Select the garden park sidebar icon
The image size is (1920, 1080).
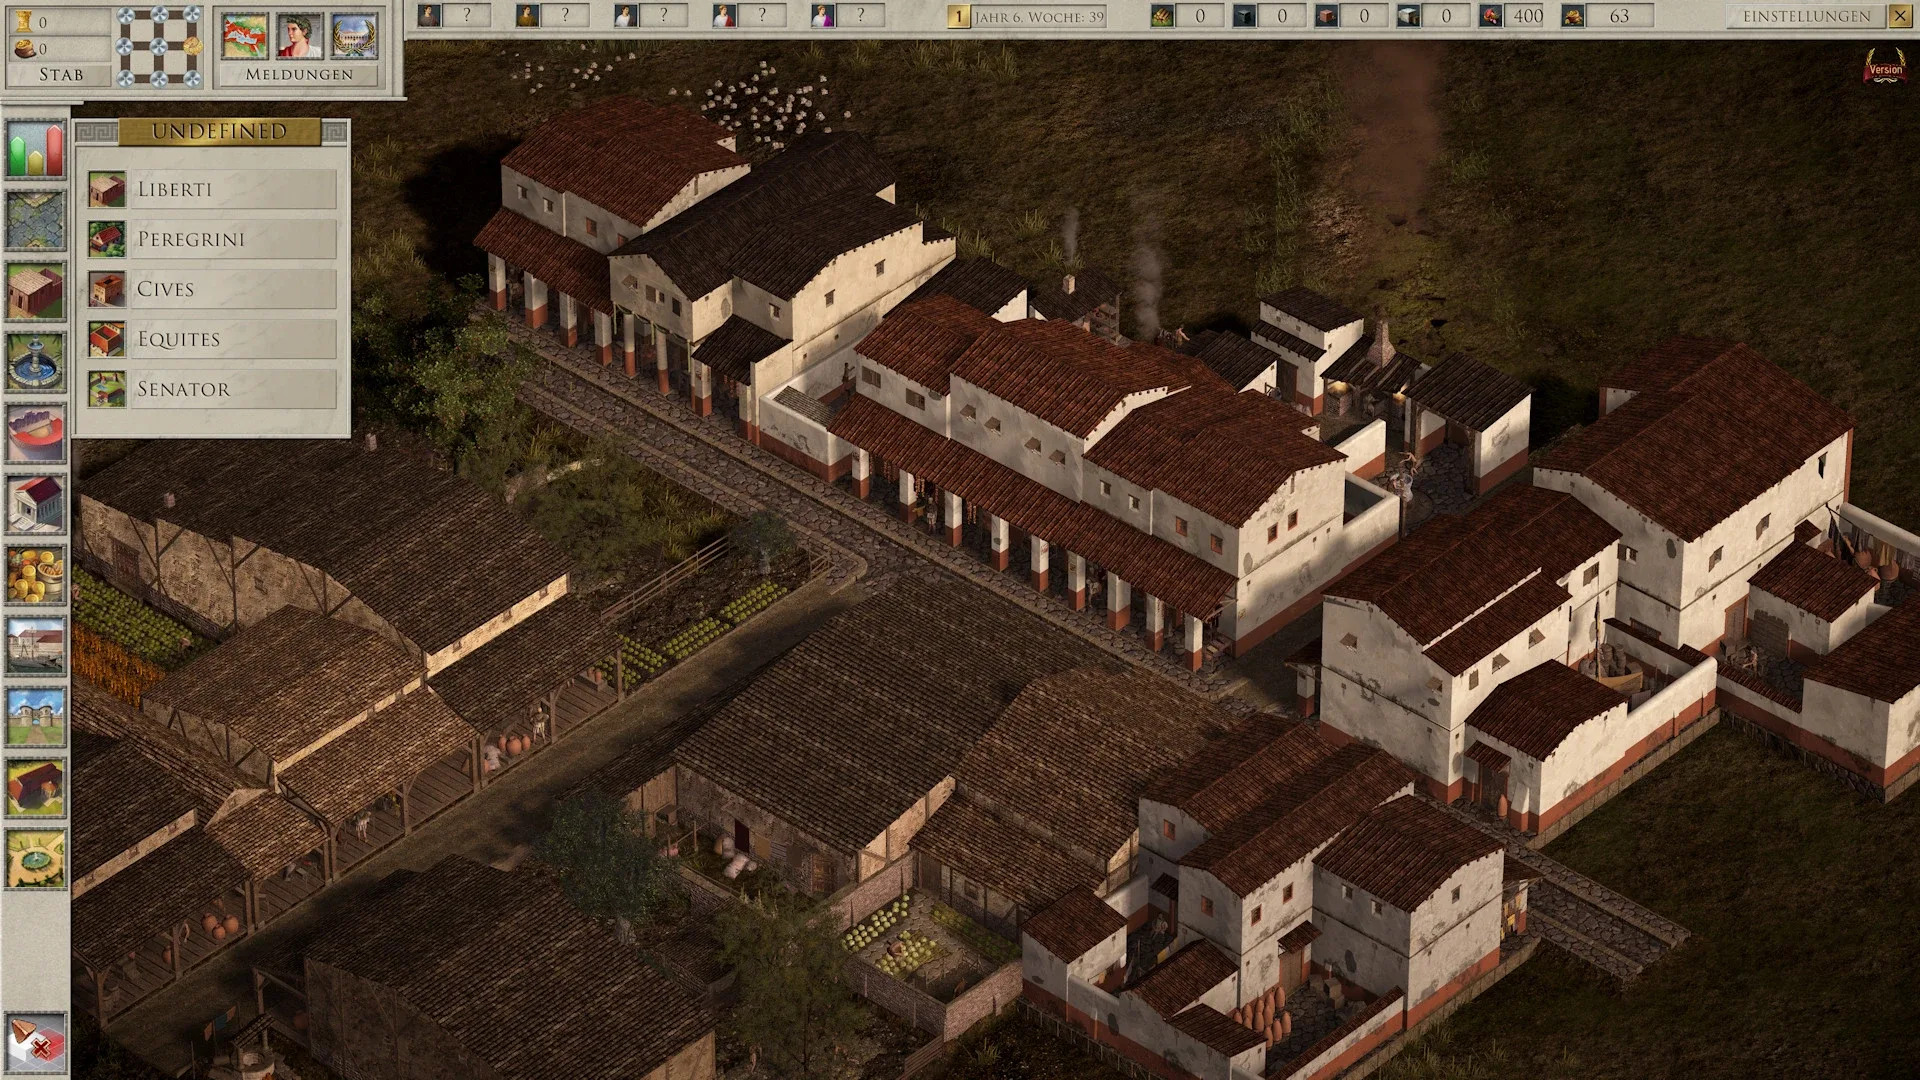[36, 857]
